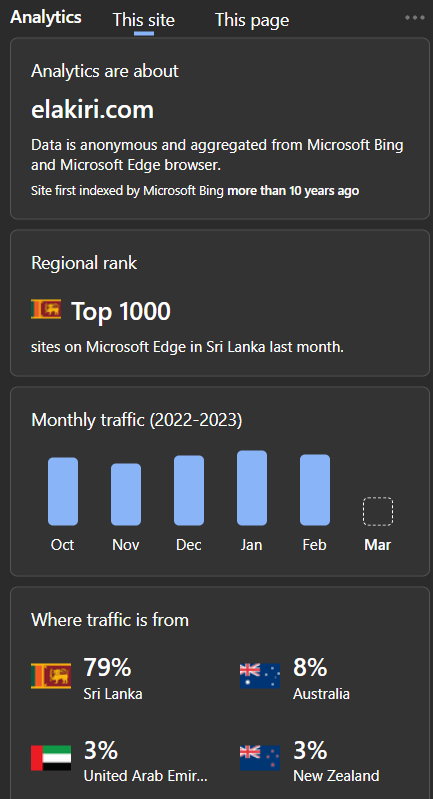Image resolution: width=433 pixels, height=799 pixels.
Task: Select the December traffic bar
Action: click(x=189, y=490)
